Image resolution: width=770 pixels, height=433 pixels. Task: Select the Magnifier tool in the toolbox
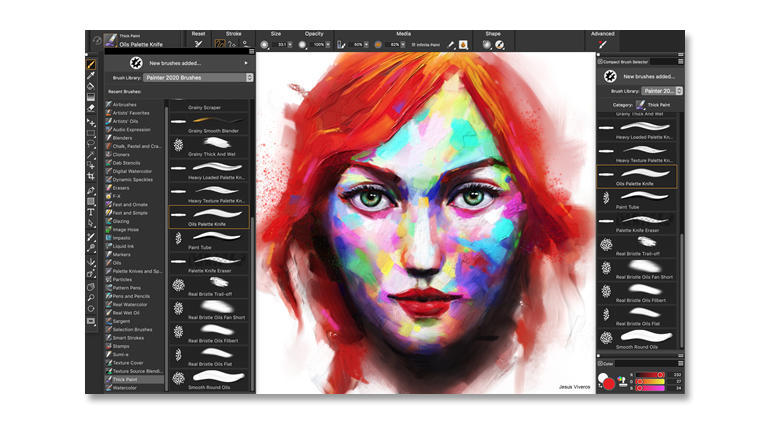[x=91, y=298]
